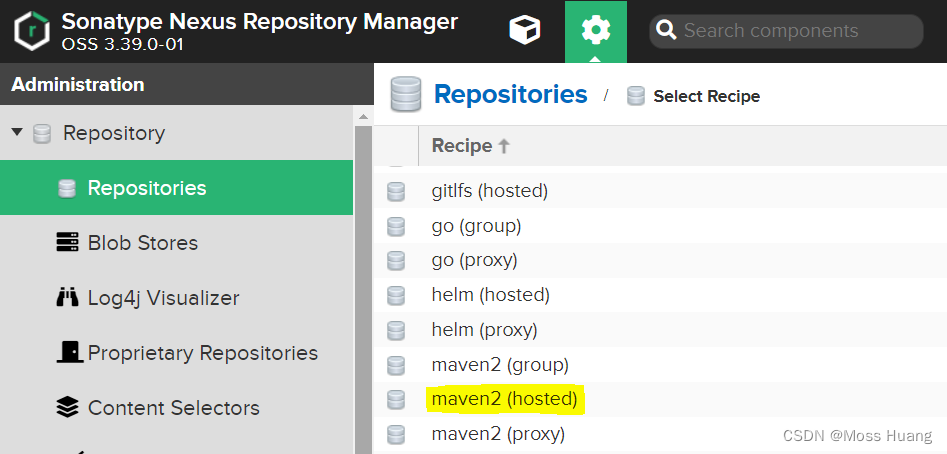This screenshot has height=454, width=947.
Task: Click the Log4j Visualizer binoculars icon
Action: (68, 297)
